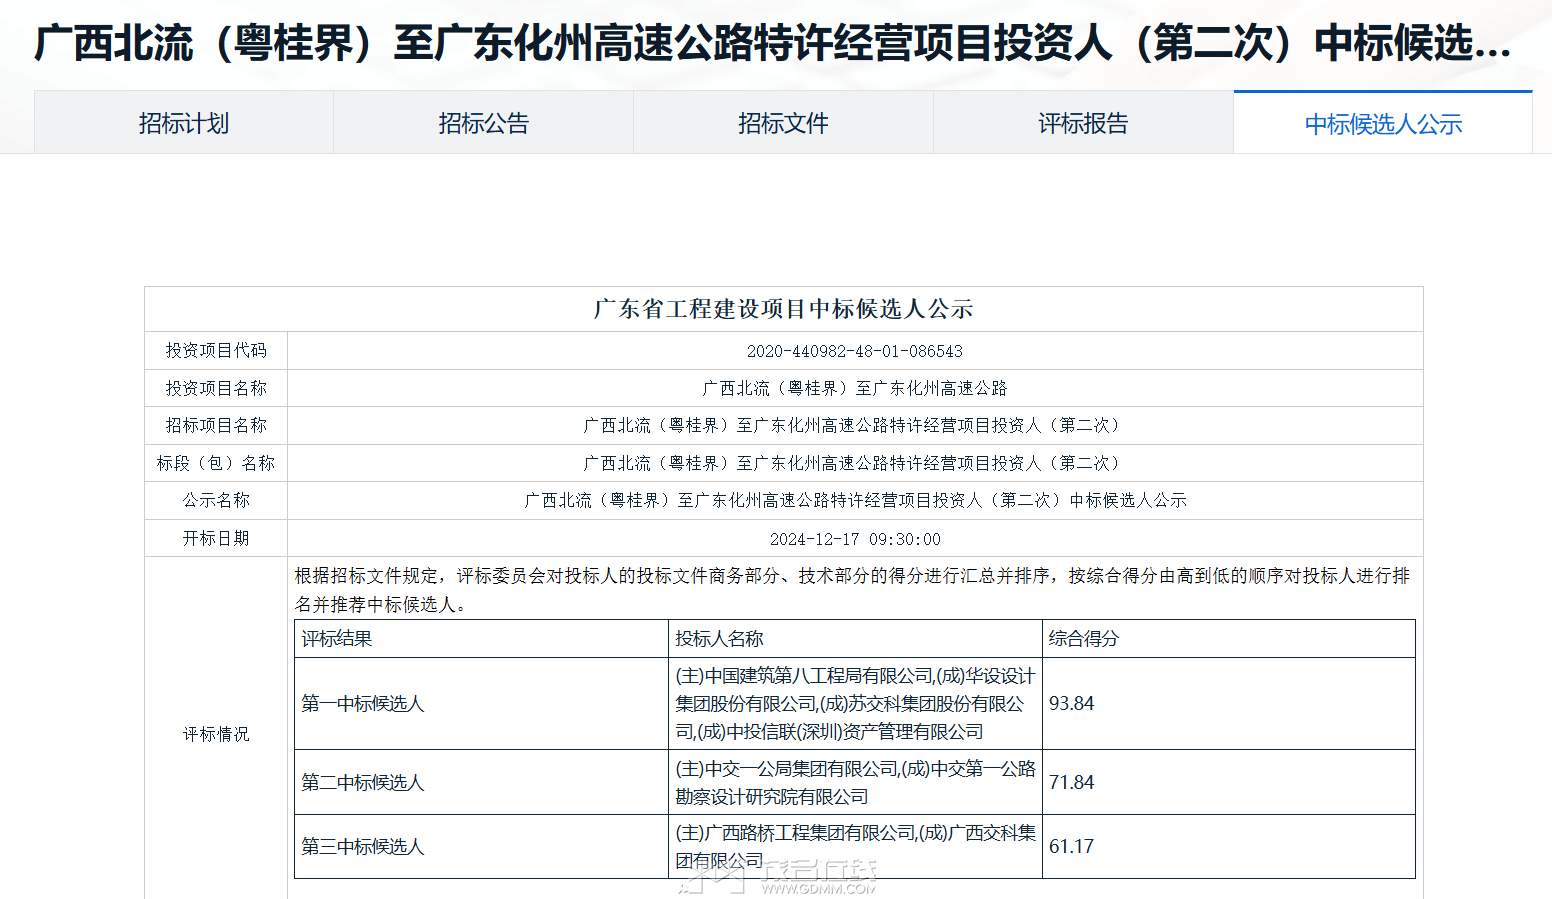Click the 投标人名称 column header

click(719, 639)
